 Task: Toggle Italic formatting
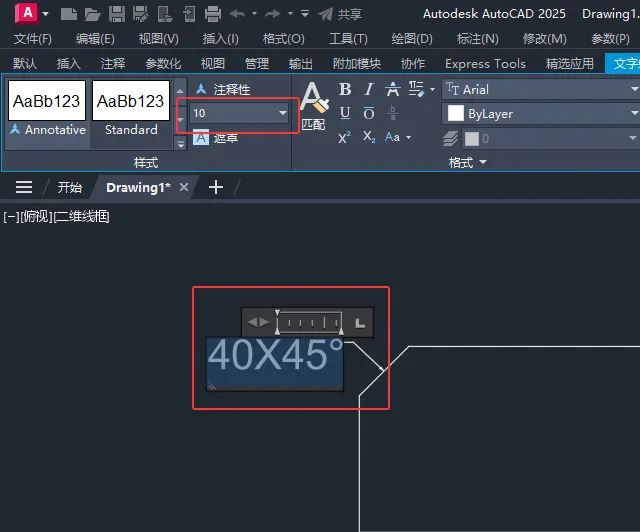pos(369,89)
